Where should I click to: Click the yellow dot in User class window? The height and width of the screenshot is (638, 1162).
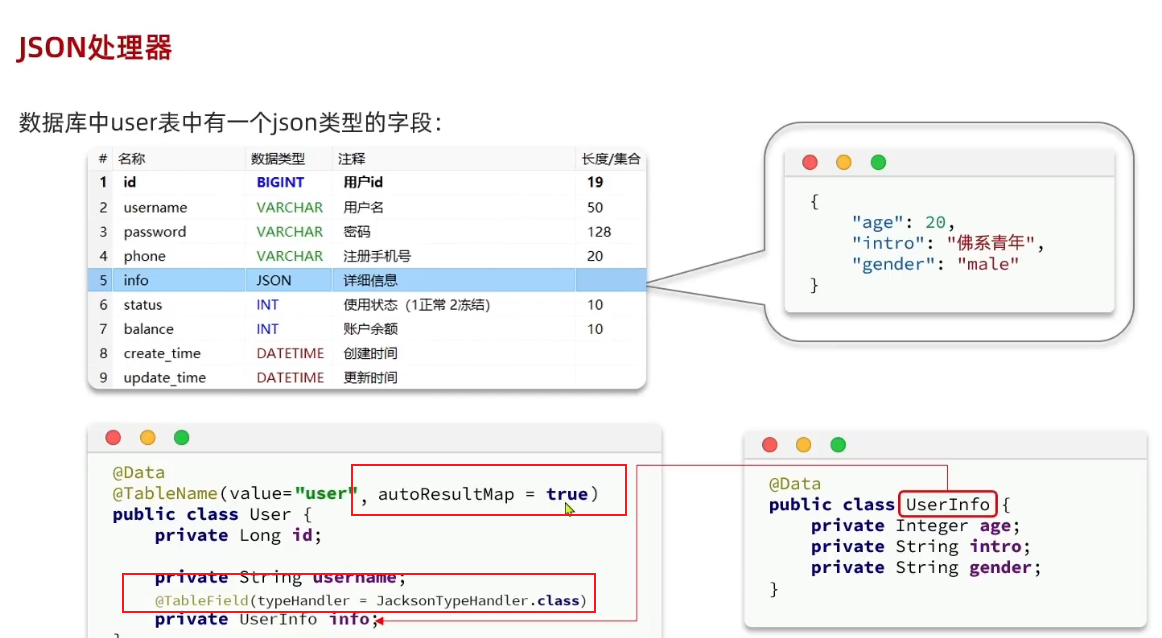click(x=147, y=437)
